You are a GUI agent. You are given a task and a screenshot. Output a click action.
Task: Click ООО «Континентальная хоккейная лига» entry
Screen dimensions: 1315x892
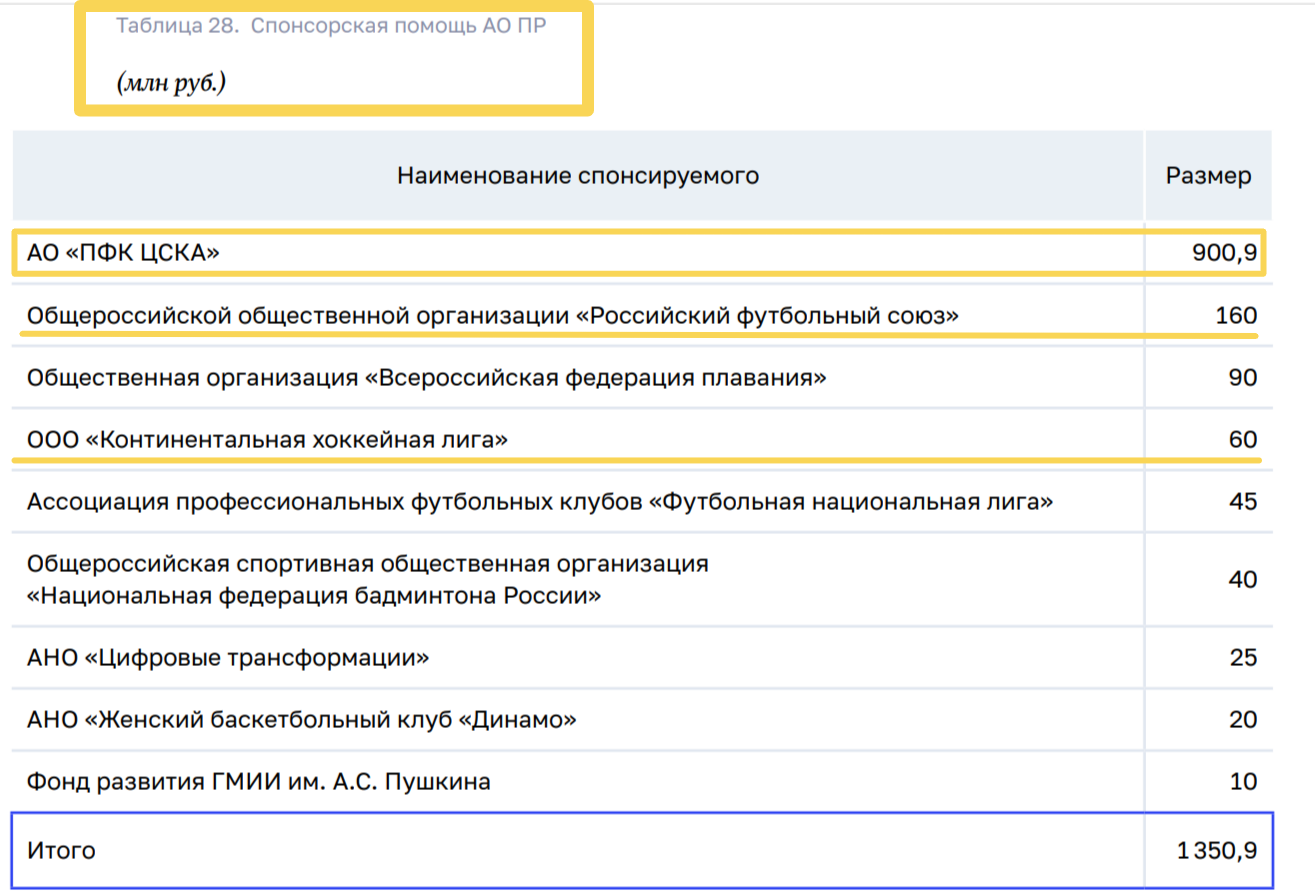268,439
